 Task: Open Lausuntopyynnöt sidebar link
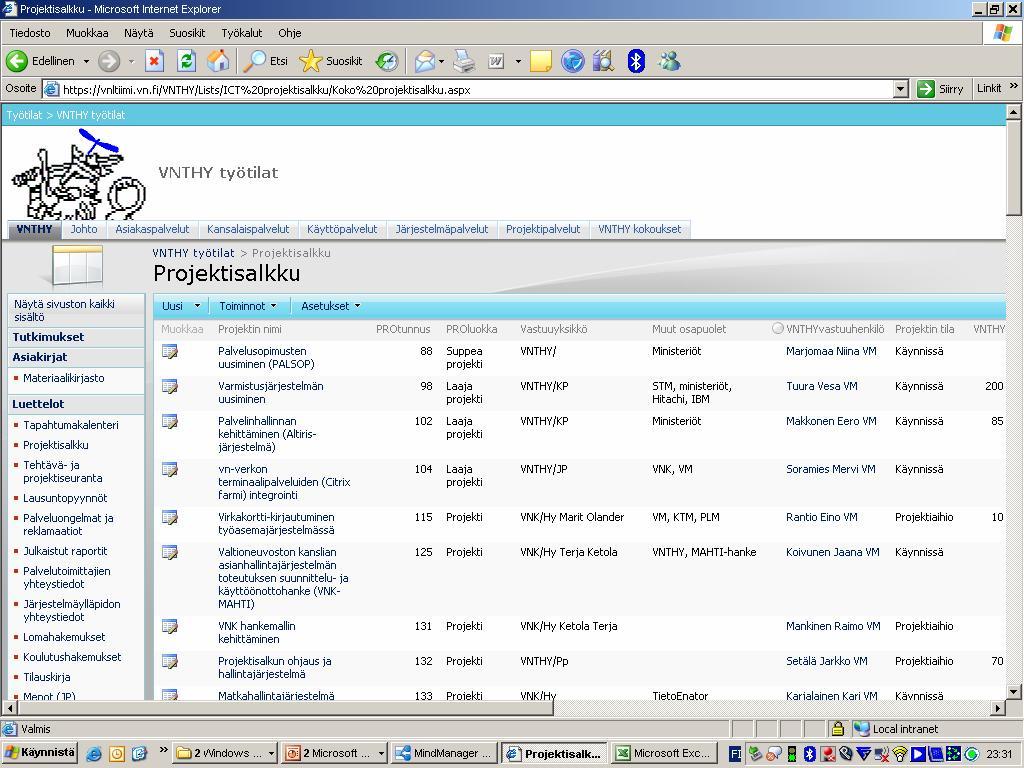click(x=65, y=498)
